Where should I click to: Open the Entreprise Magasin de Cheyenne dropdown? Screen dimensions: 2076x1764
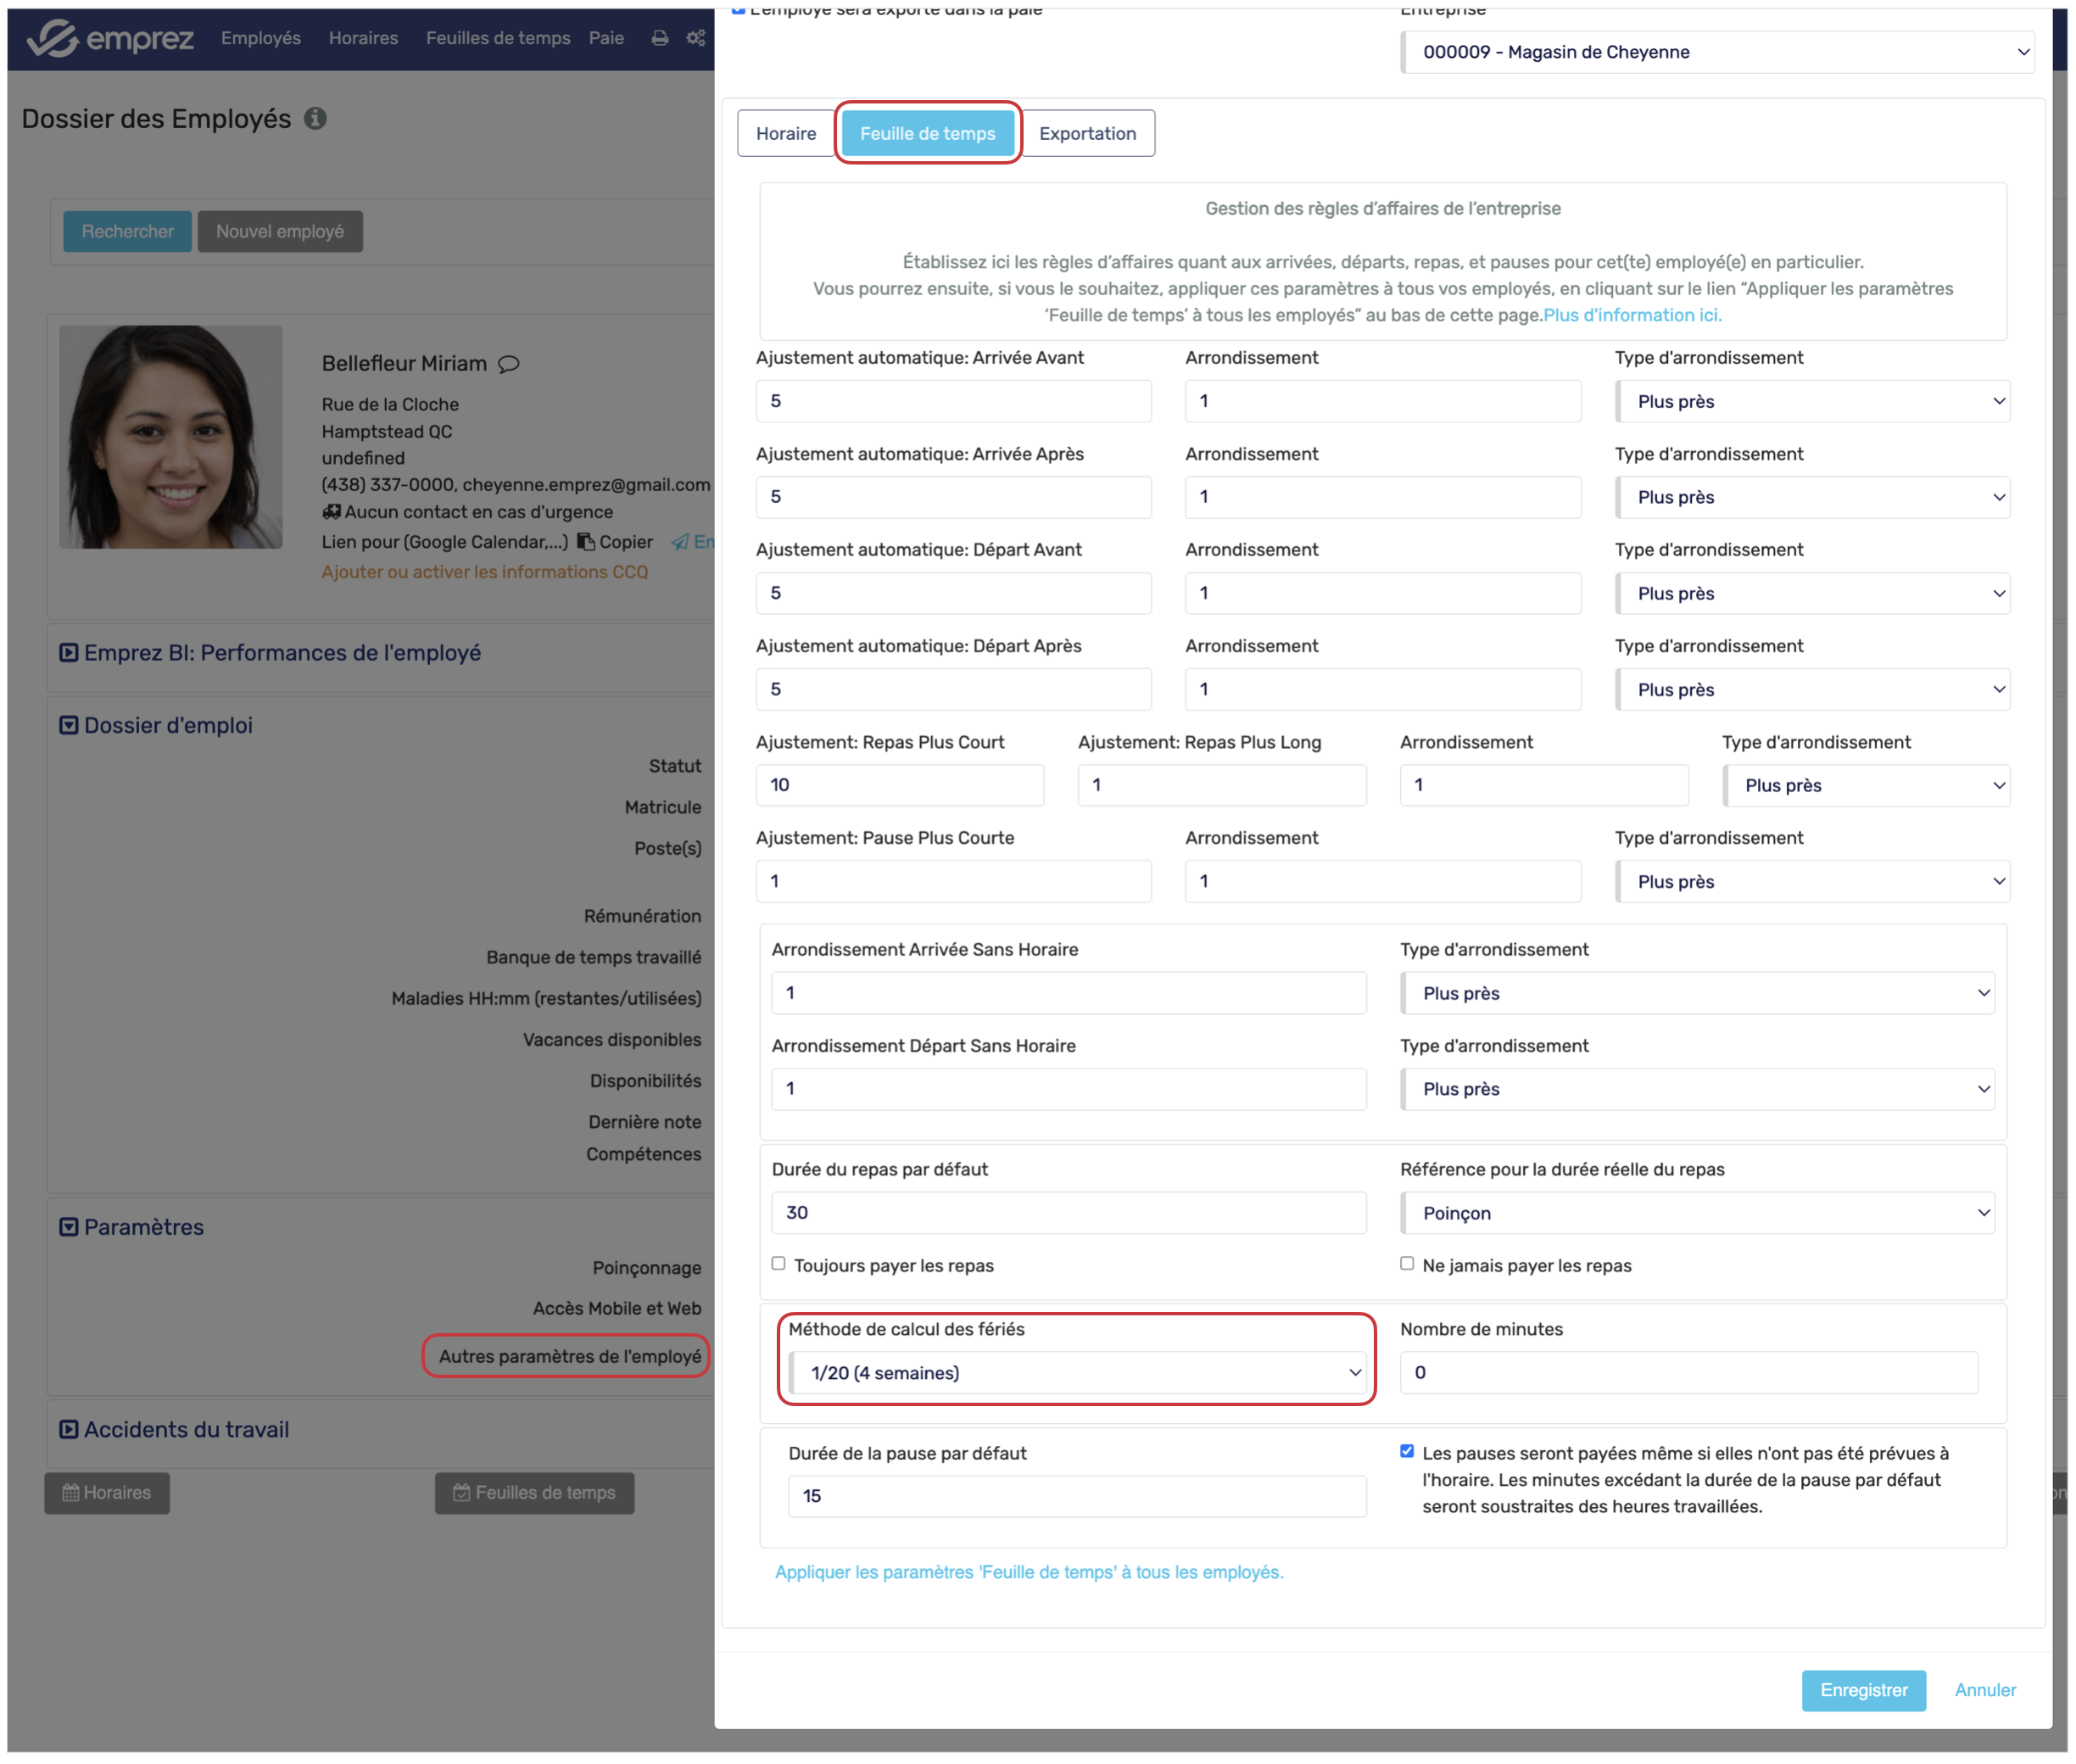tap(1718, 52)
